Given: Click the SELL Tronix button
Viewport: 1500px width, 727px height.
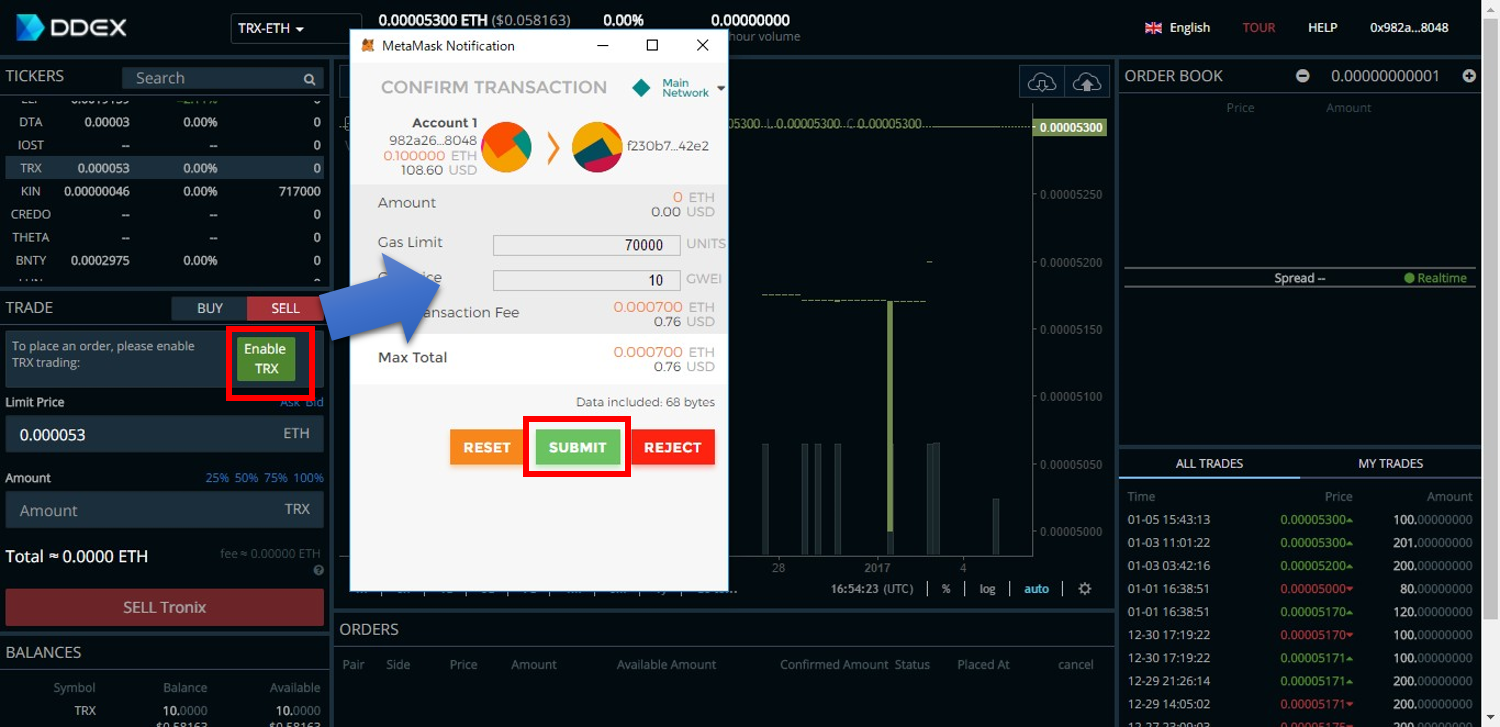Looking at the screenshot, I should coord(165,607).
